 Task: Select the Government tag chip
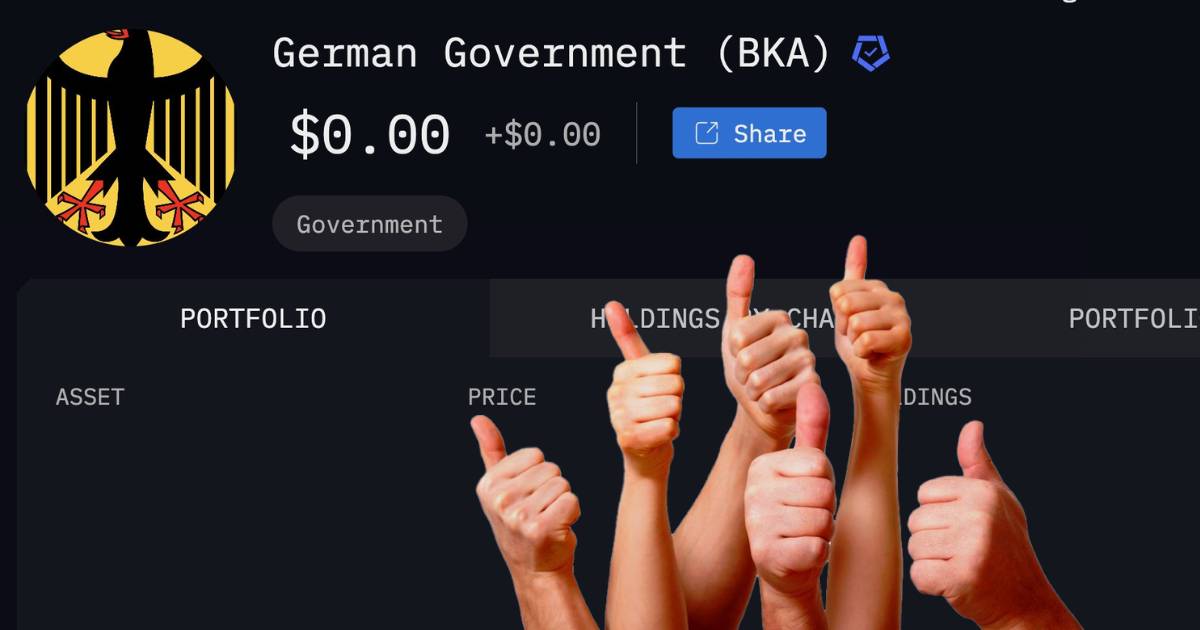(369, 224)
